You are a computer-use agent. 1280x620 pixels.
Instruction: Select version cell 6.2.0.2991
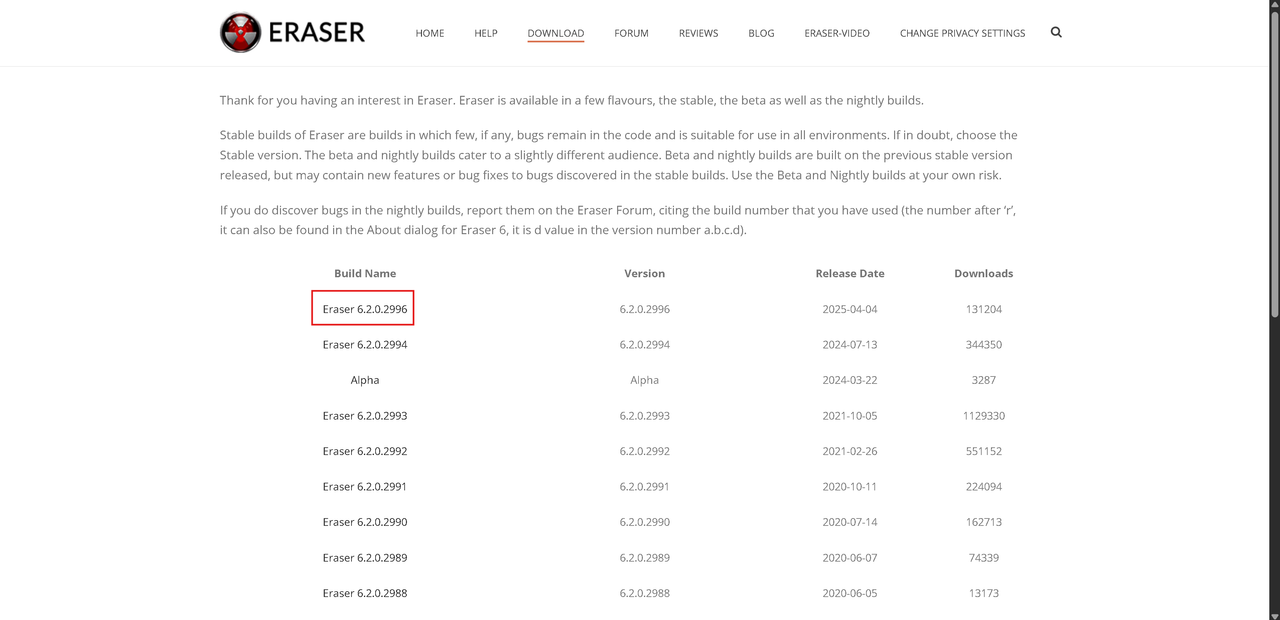[x=645, y=486]
